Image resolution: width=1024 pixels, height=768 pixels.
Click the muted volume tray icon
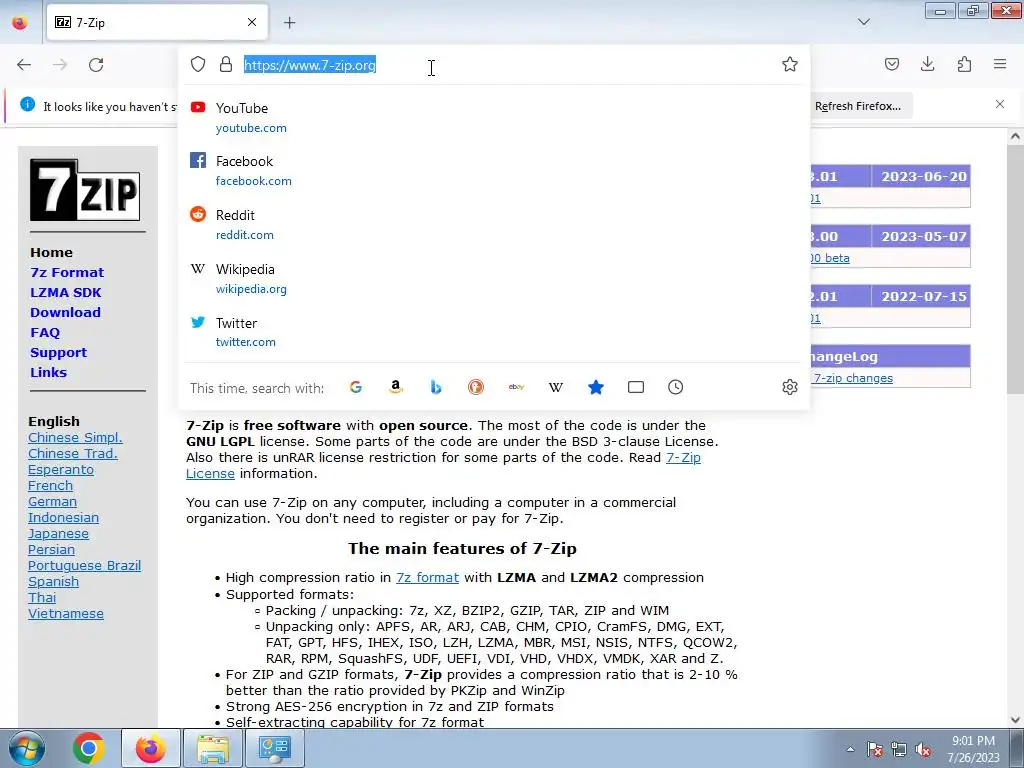(923, 749)
